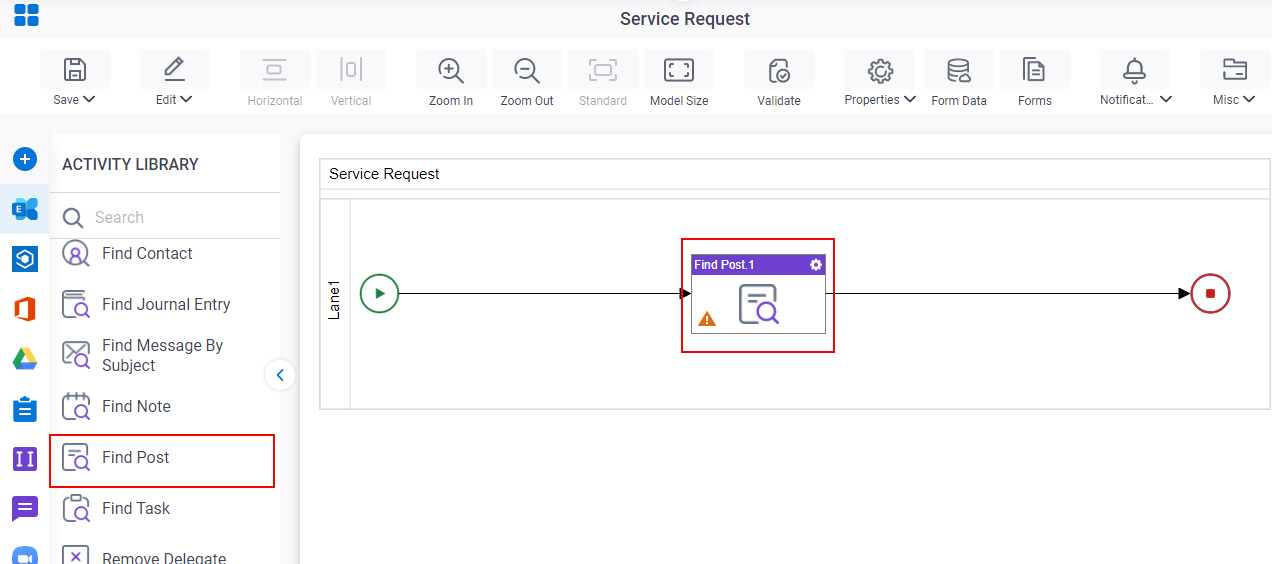Viewport: 1272px width, 564px height.
Task: Open the Form Data icon
Action: click(959, 70)
